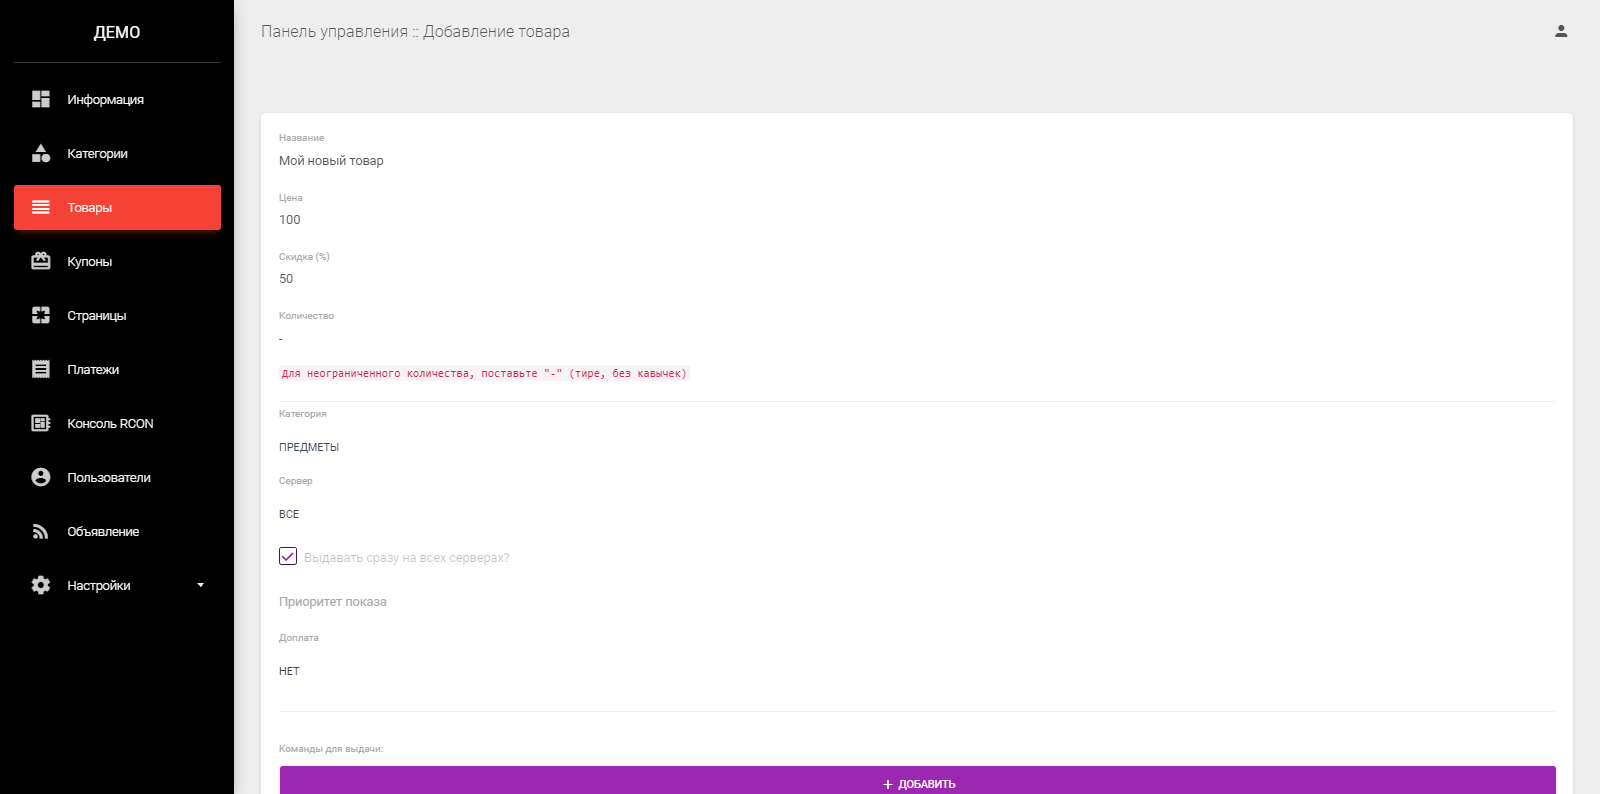This screenshot has height=794, width=1600.
Task: Click the Информация dashboard icon
Action: [41, 99]
